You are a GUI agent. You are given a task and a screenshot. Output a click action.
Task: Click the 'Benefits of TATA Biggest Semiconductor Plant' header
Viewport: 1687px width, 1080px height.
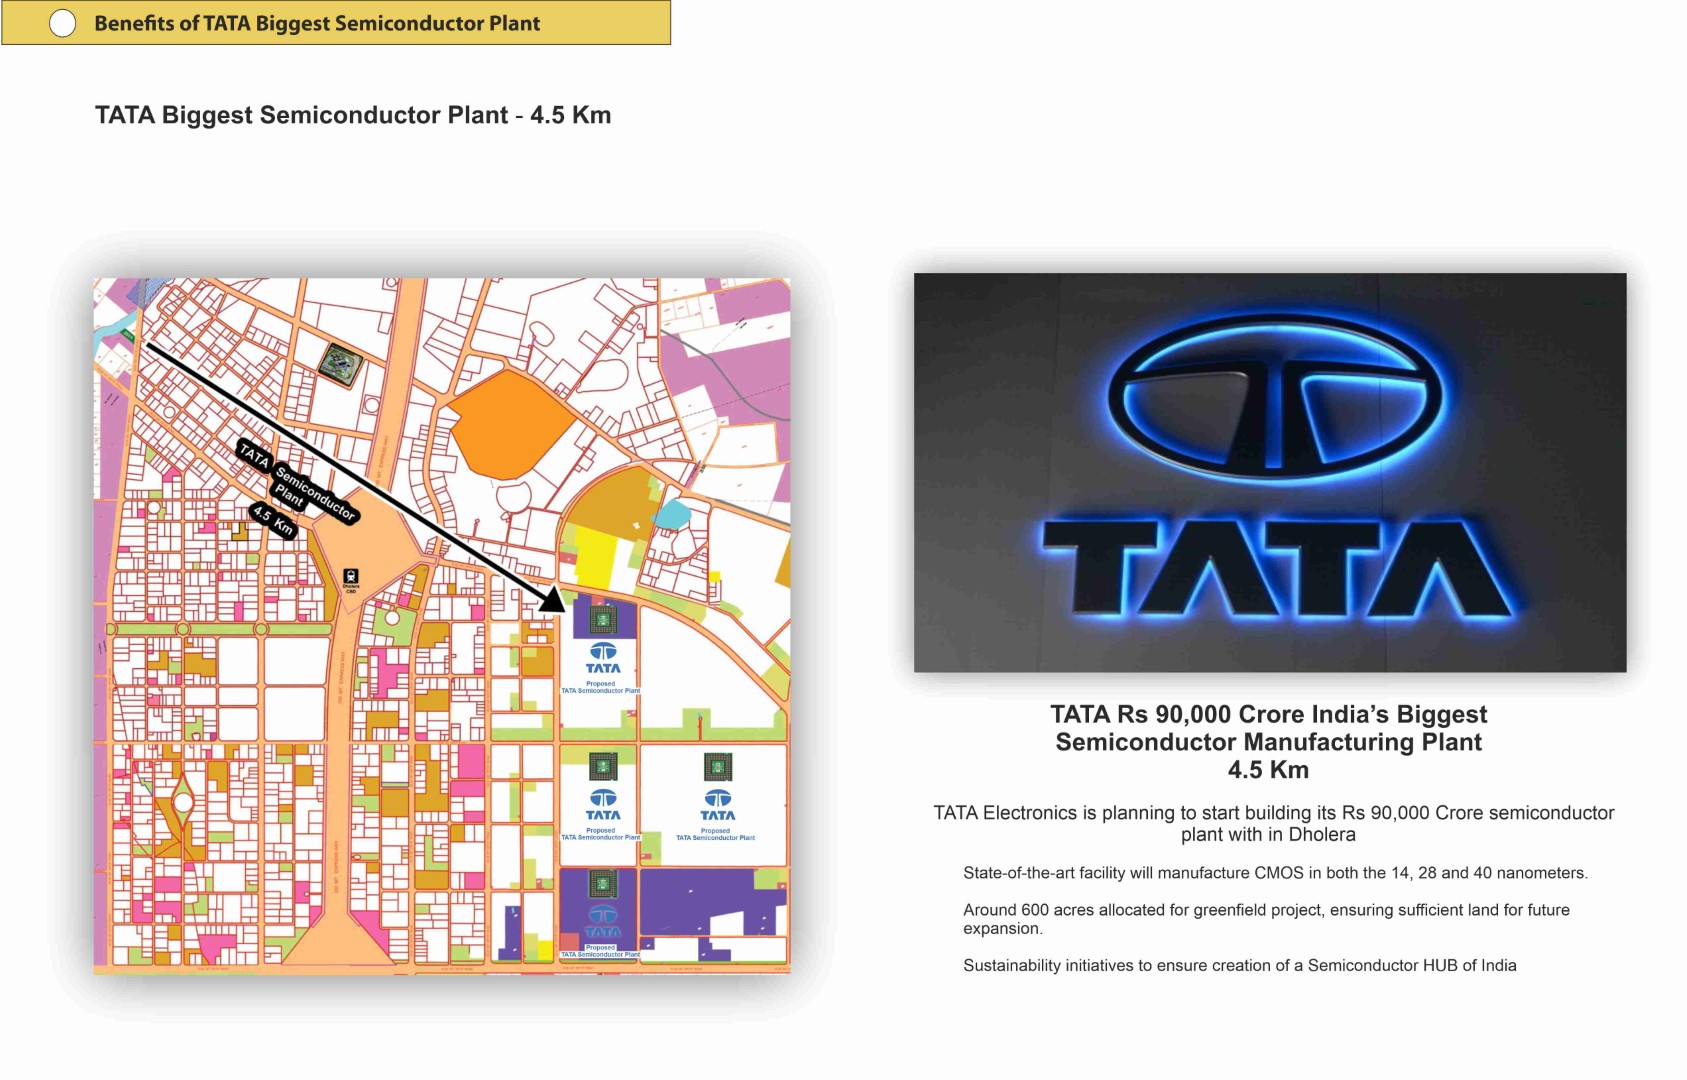[317, 24]
